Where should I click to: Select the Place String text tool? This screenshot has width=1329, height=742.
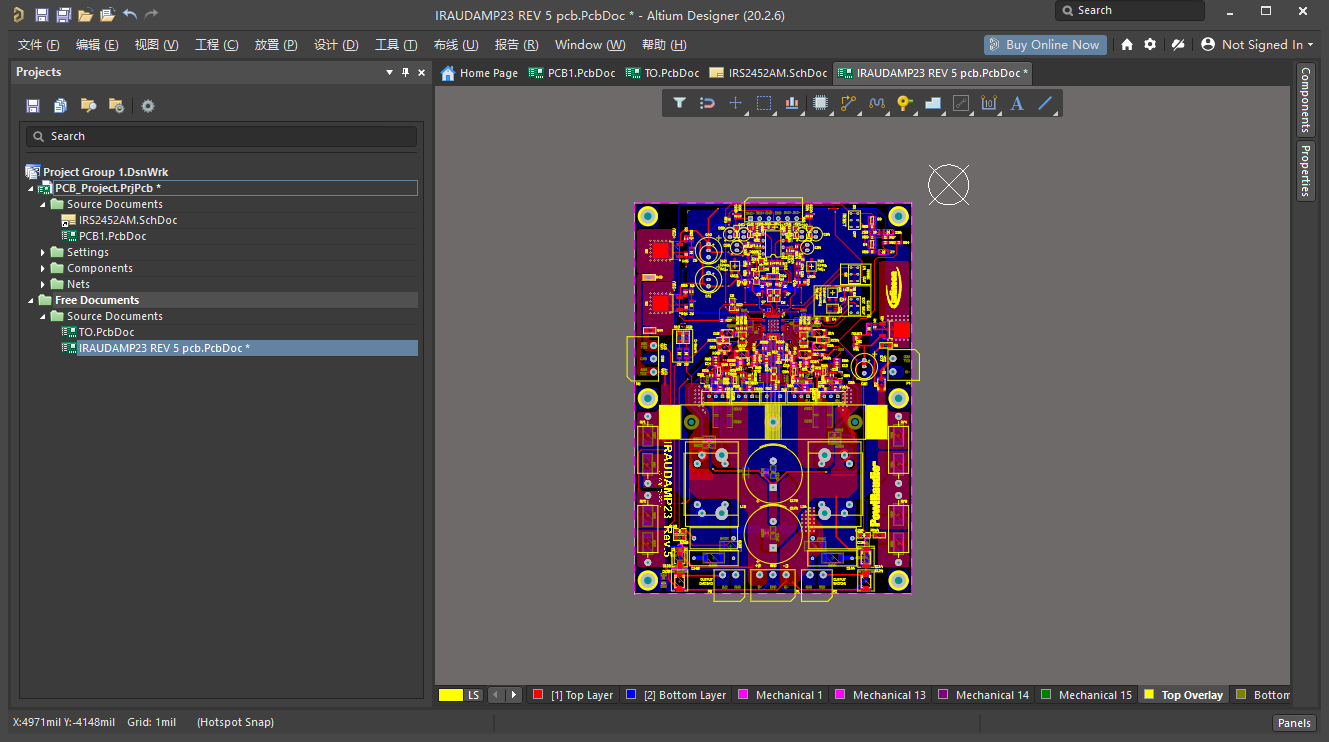tap(1017, 103)
